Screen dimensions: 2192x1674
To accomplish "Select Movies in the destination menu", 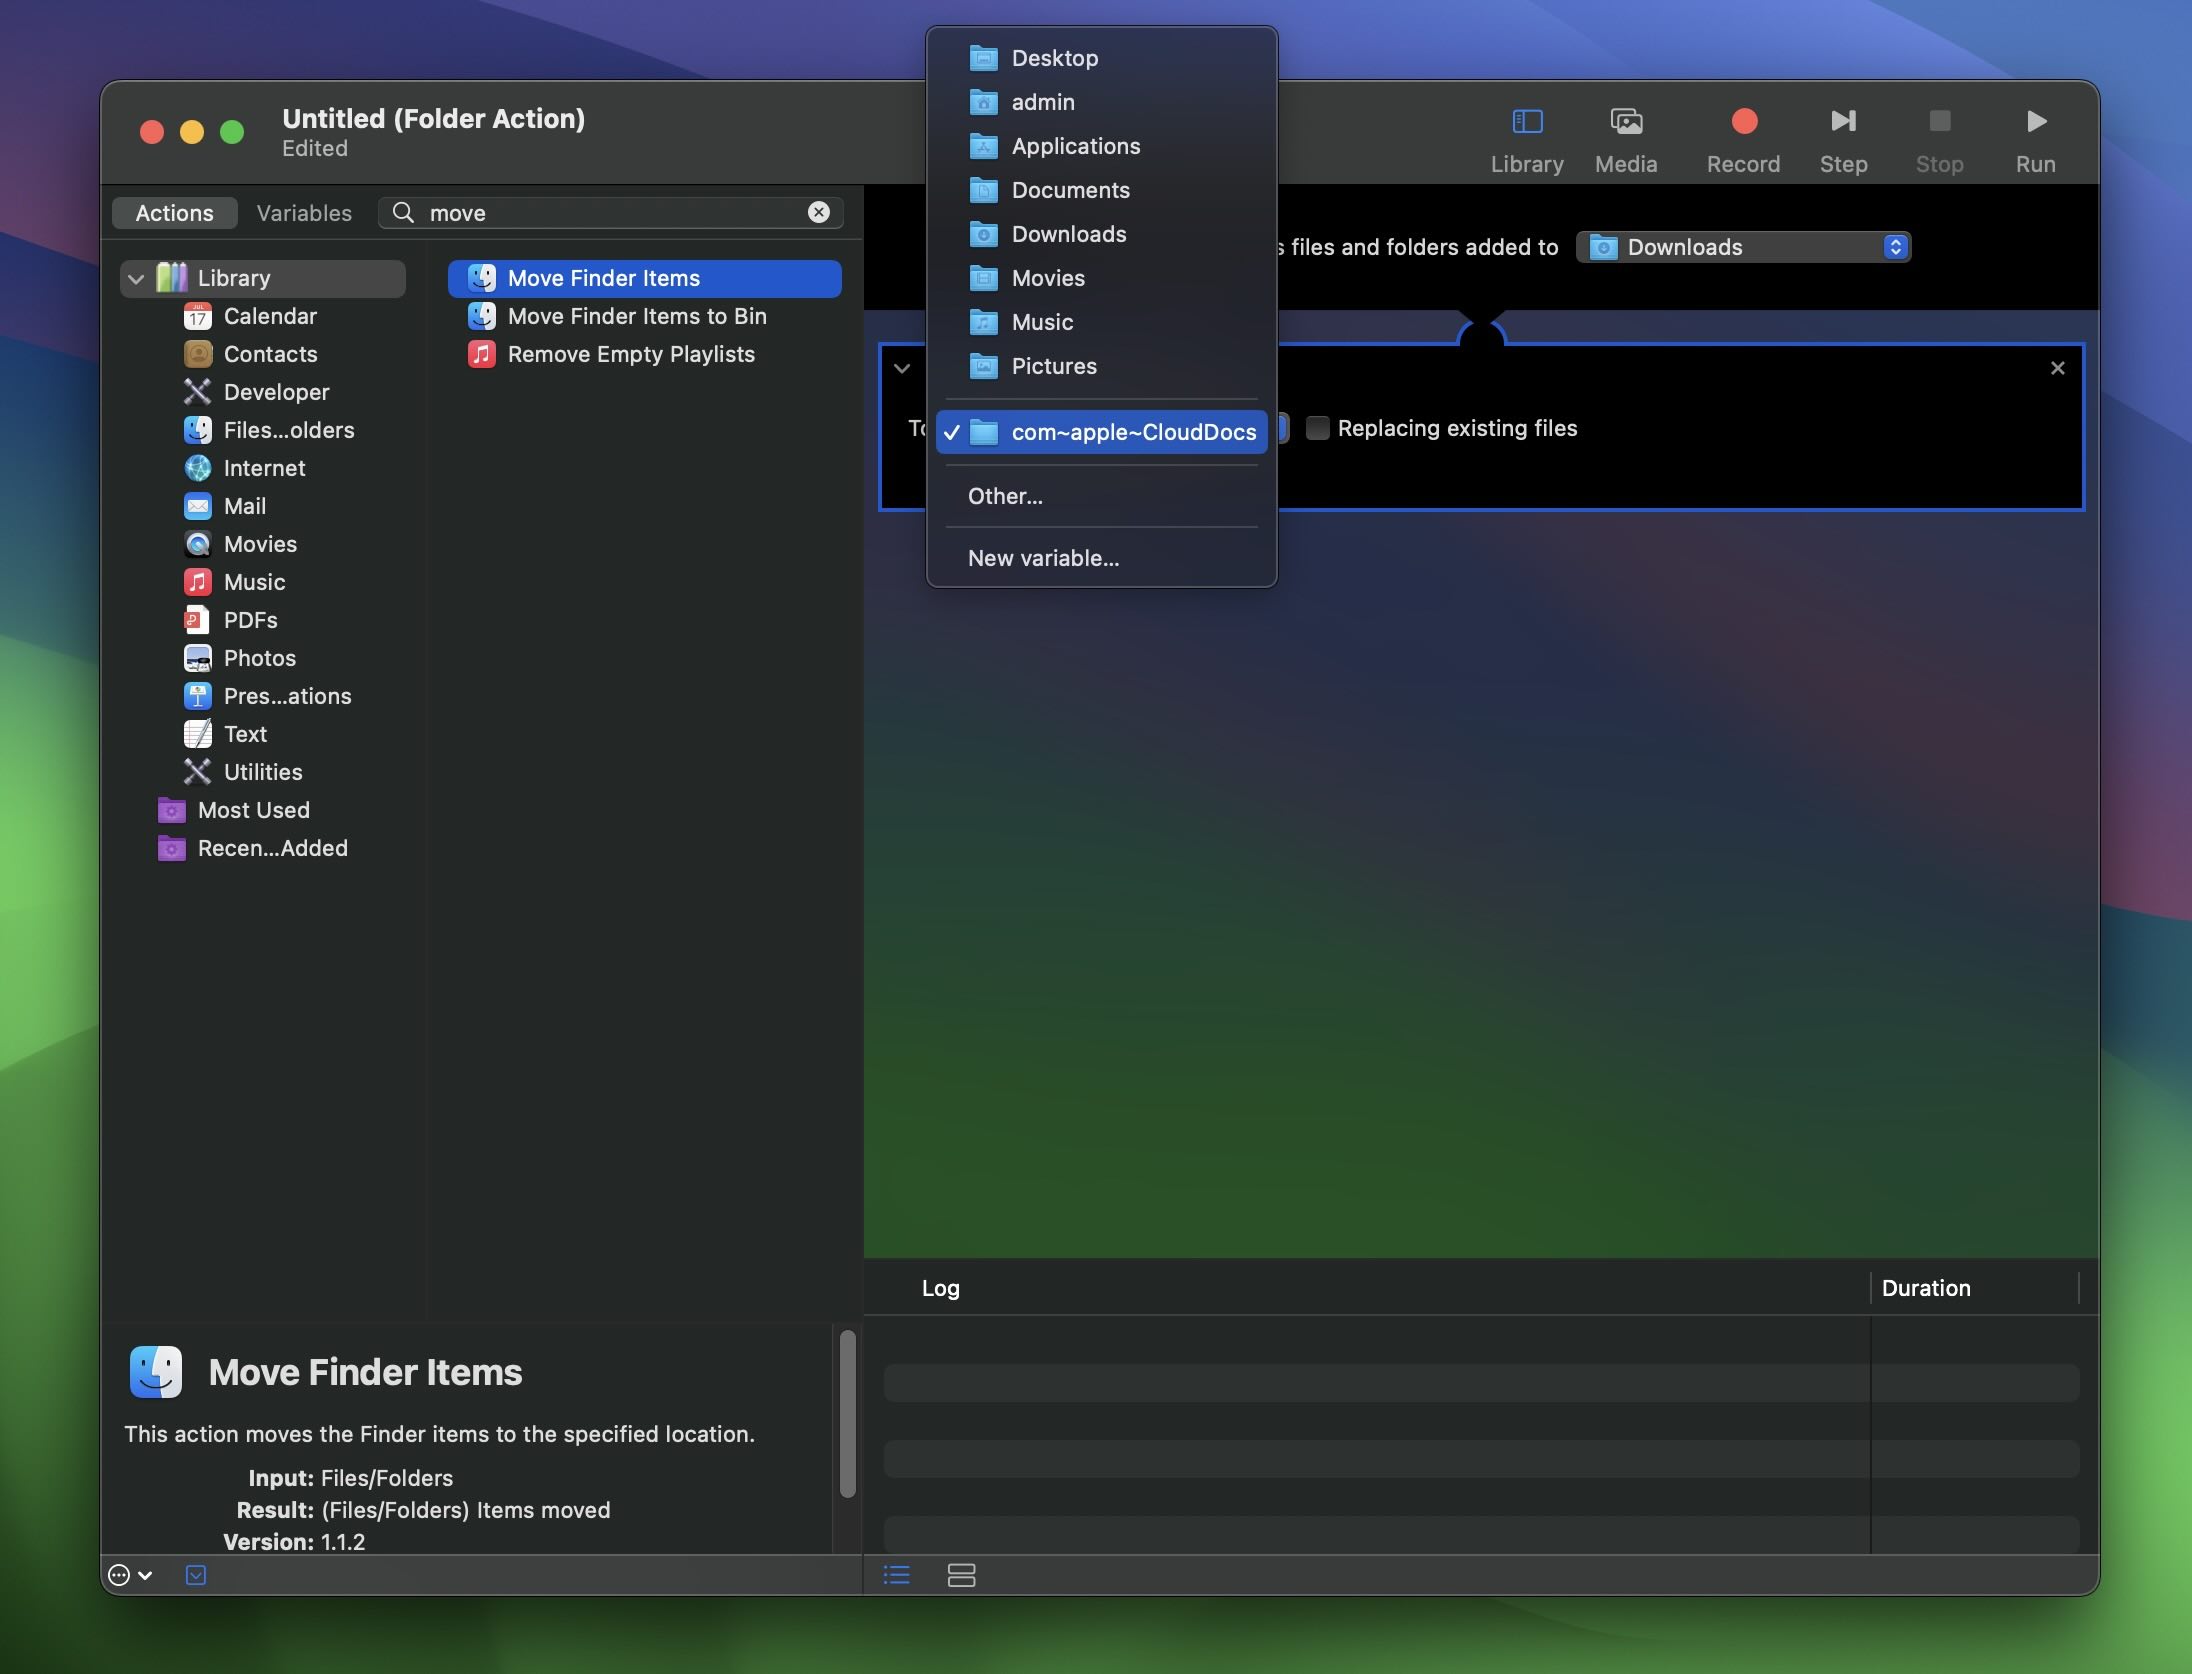I will pyautogui.click(x=1101, y=278).
